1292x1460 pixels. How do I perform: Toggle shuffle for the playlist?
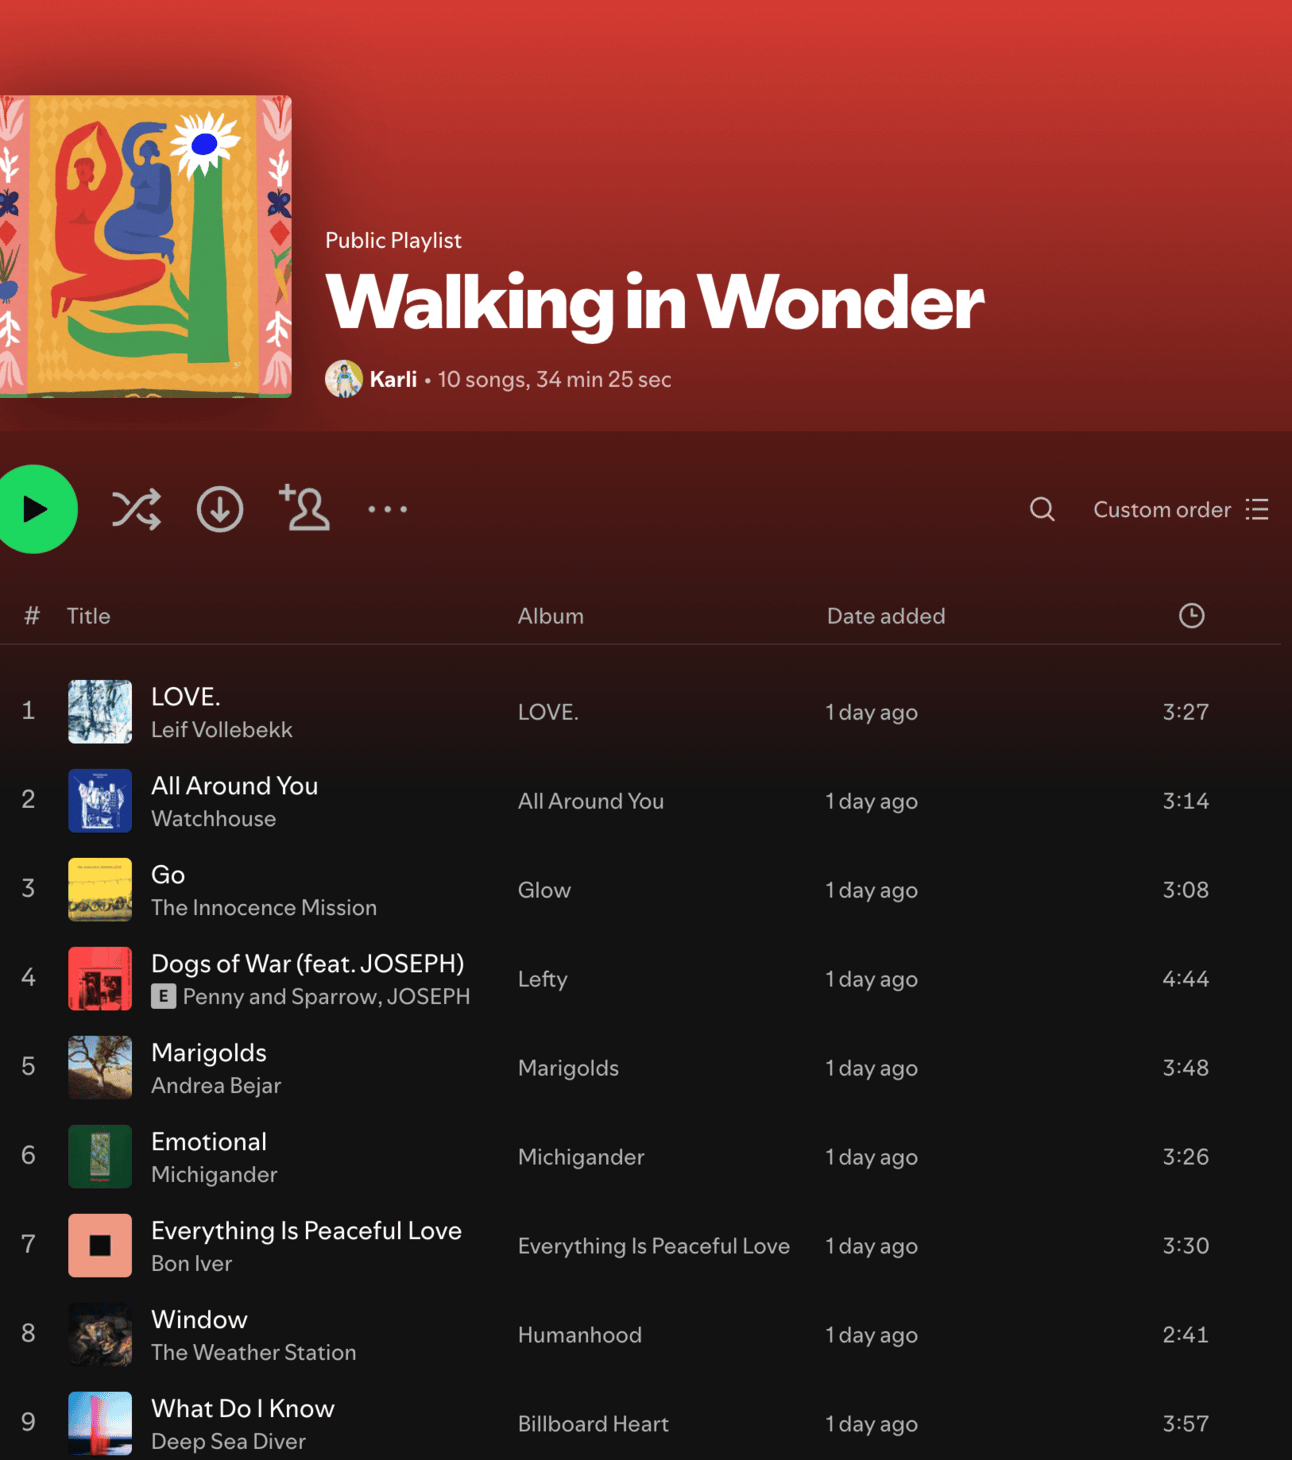(136, 509)
